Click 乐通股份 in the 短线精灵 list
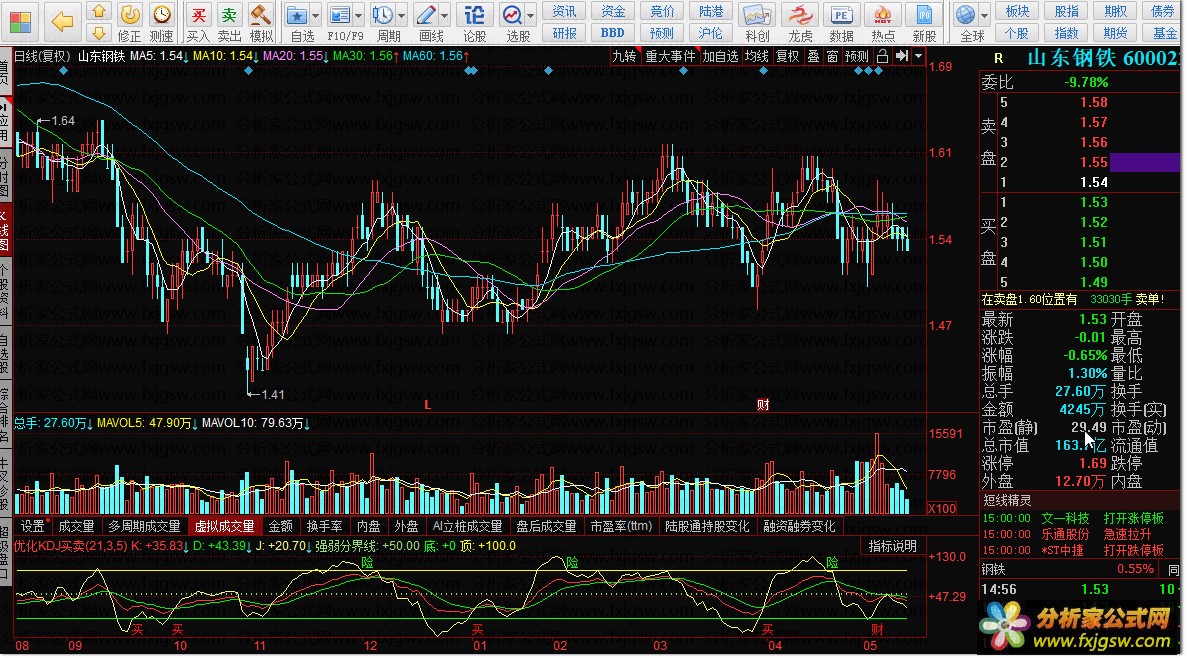 click(x=1065, y=535)
